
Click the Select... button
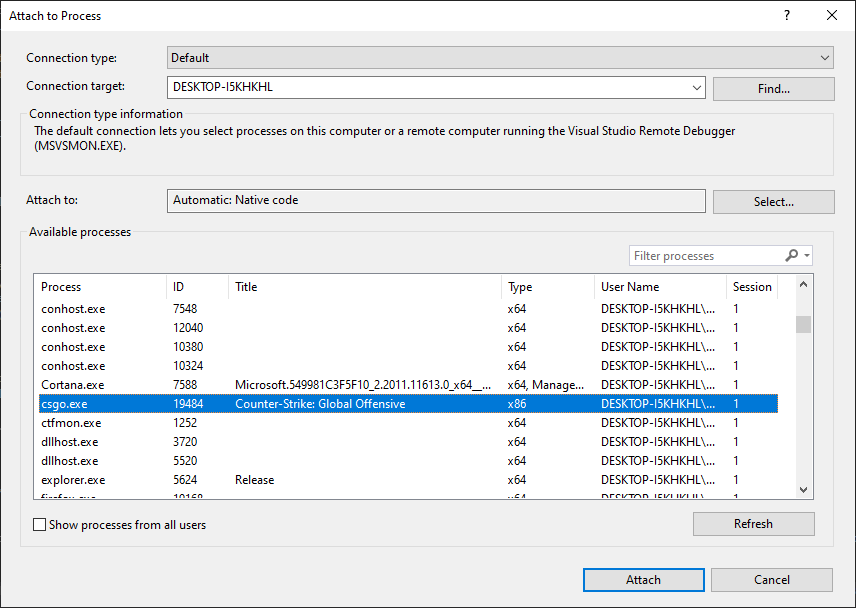(x=774, y=202)
